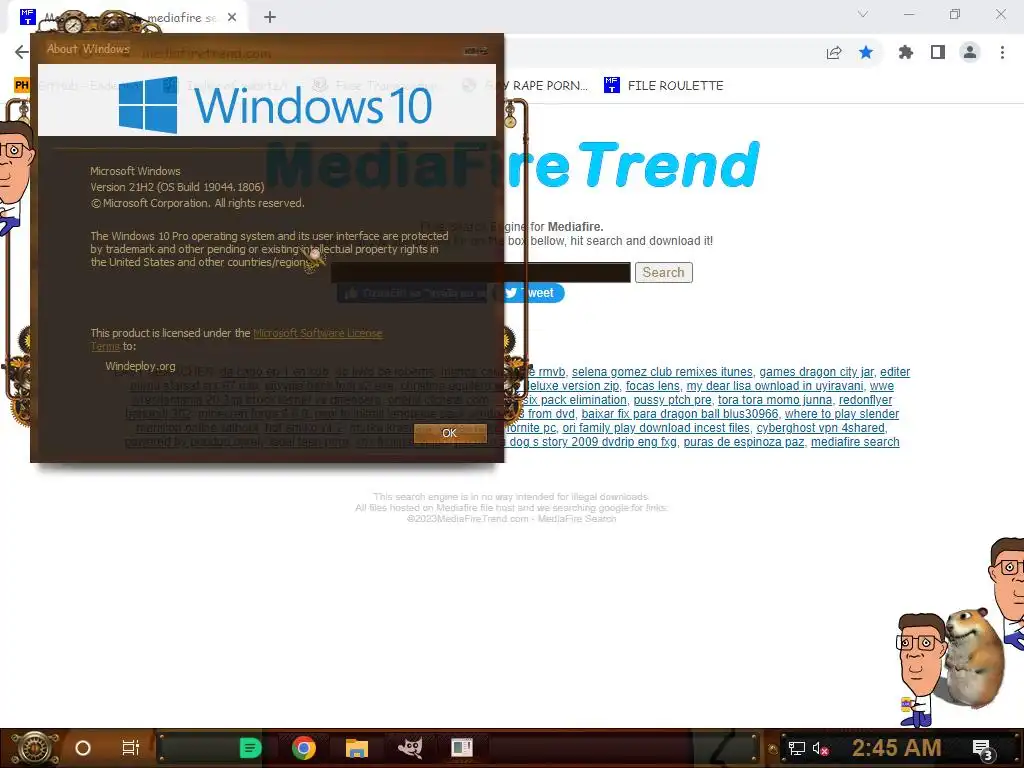Open Task View from the taskbar

(131, 748)
